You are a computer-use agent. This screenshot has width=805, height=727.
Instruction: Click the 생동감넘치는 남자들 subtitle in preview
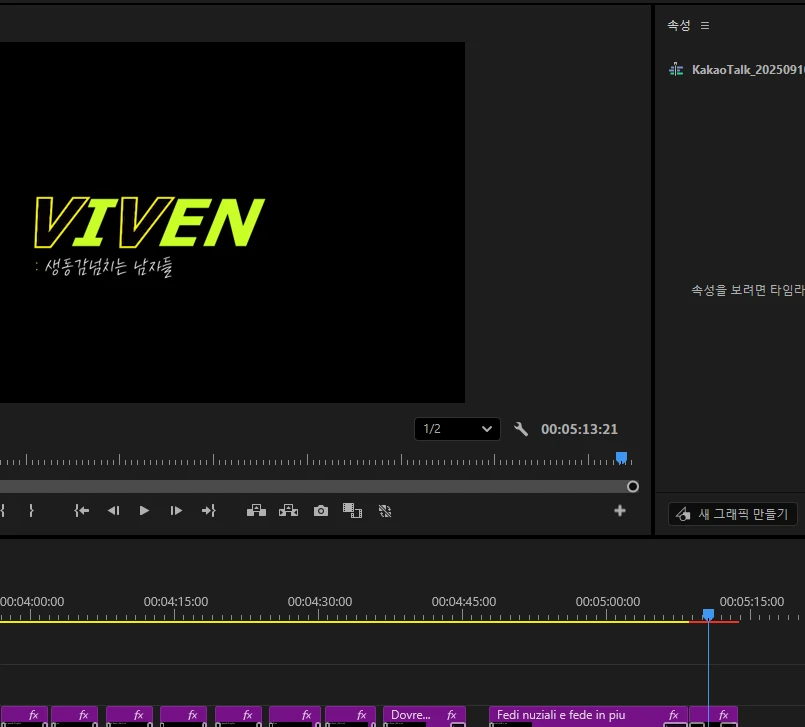click(x=108, y=266)
